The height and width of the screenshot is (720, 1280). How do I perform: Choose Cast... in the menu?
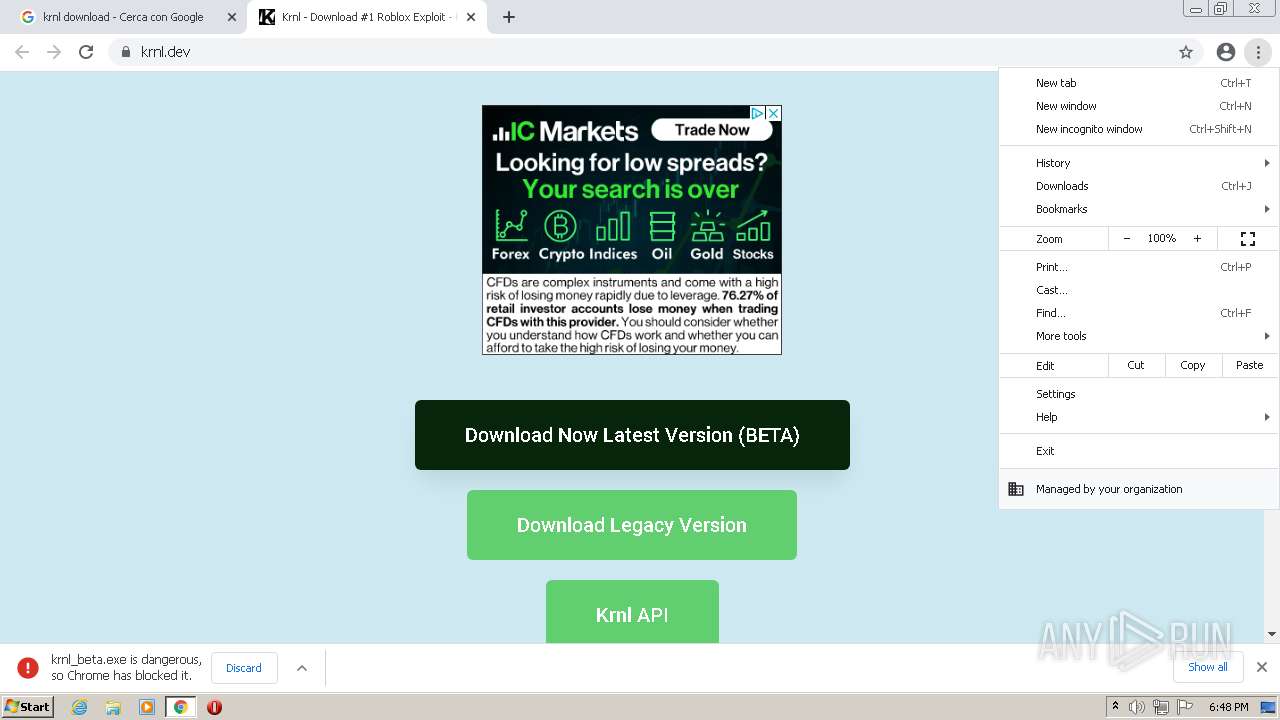coord(1139,290)
